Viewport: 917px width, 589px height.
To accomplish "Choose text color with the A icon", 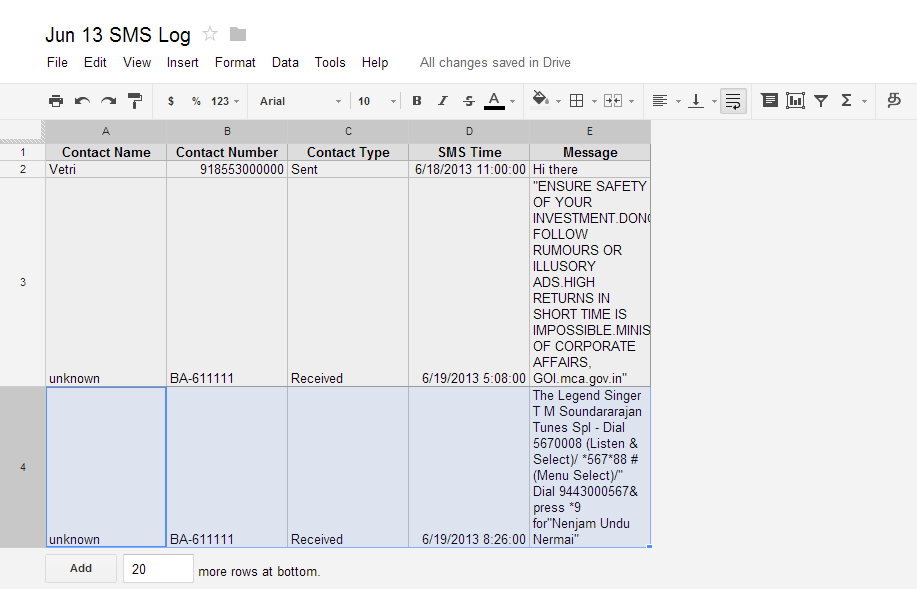I will pos(494,101).
